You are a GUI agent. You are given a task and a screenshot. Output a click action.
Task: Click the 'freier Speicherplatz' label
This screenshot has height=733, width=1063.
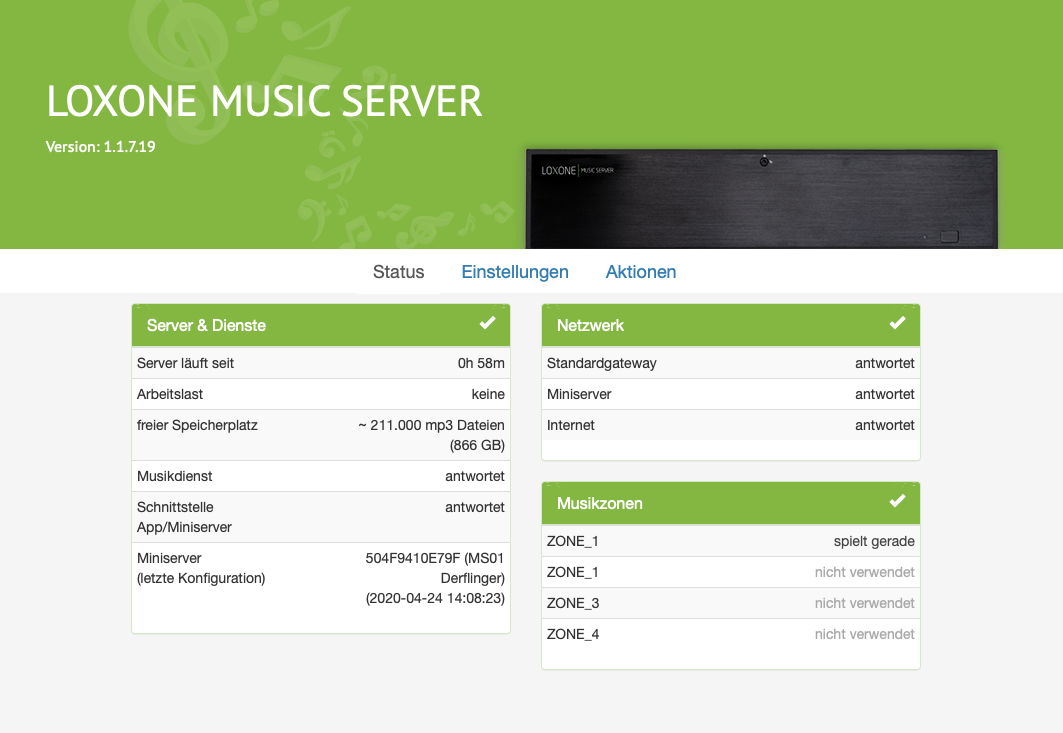197,426
